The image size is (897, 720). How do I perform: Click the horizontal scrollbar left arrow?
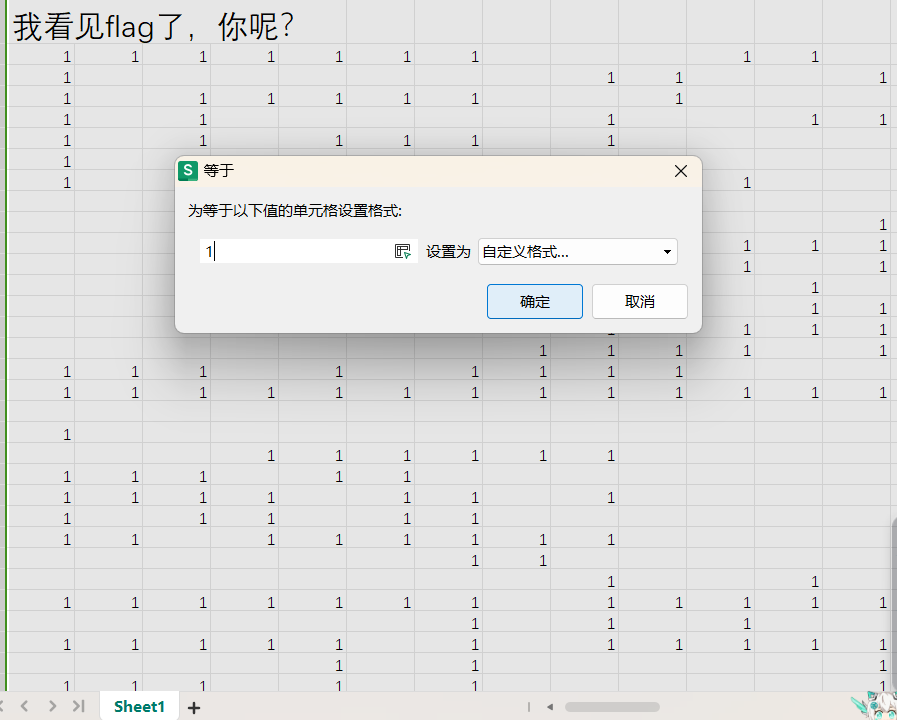pos(550,707)
